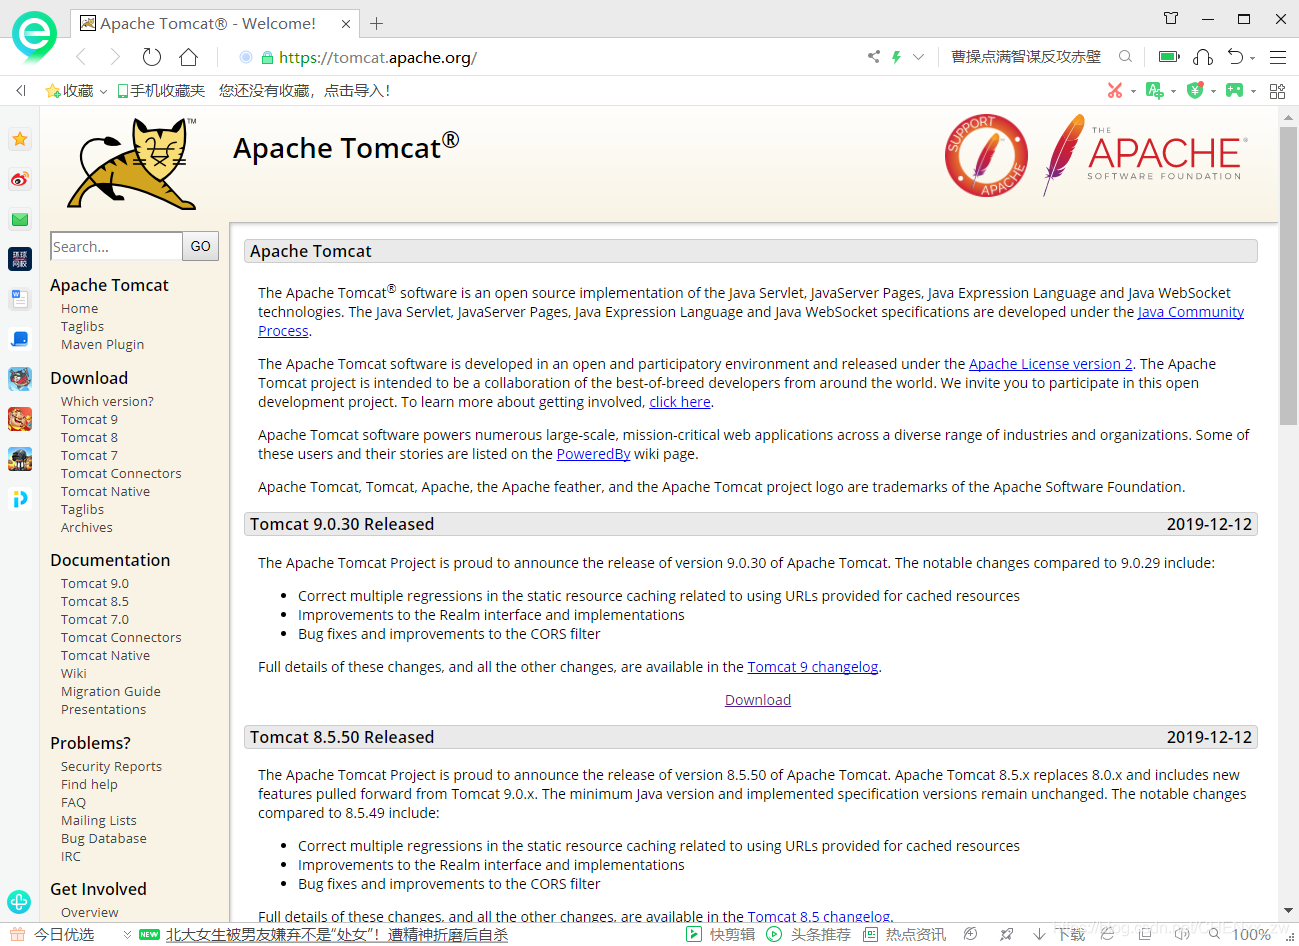Image resolution: width=1299 pixels, height=946 pixels.
Task: Click the 360 browser logo icon
Action: (x=34, y=36)
